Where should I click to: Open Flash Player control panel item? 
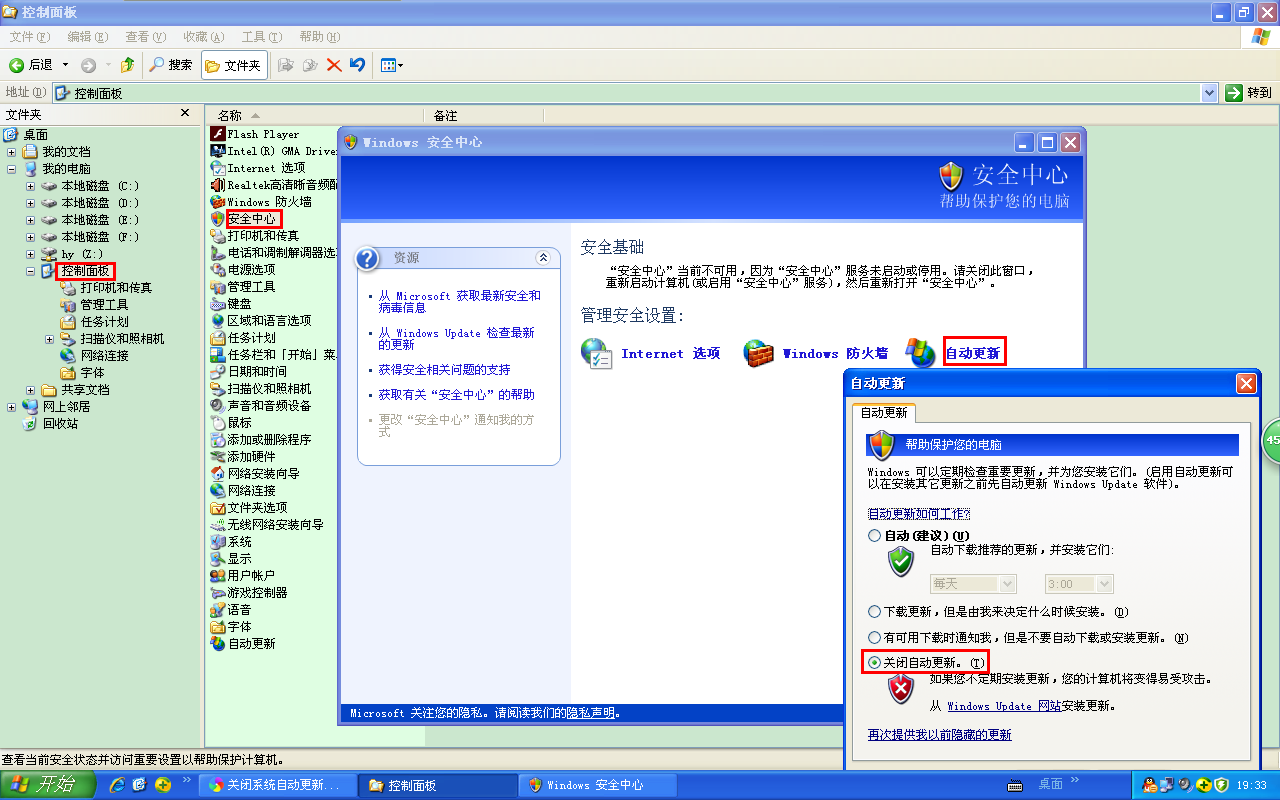pyautogui.click(x=262, y=134)
